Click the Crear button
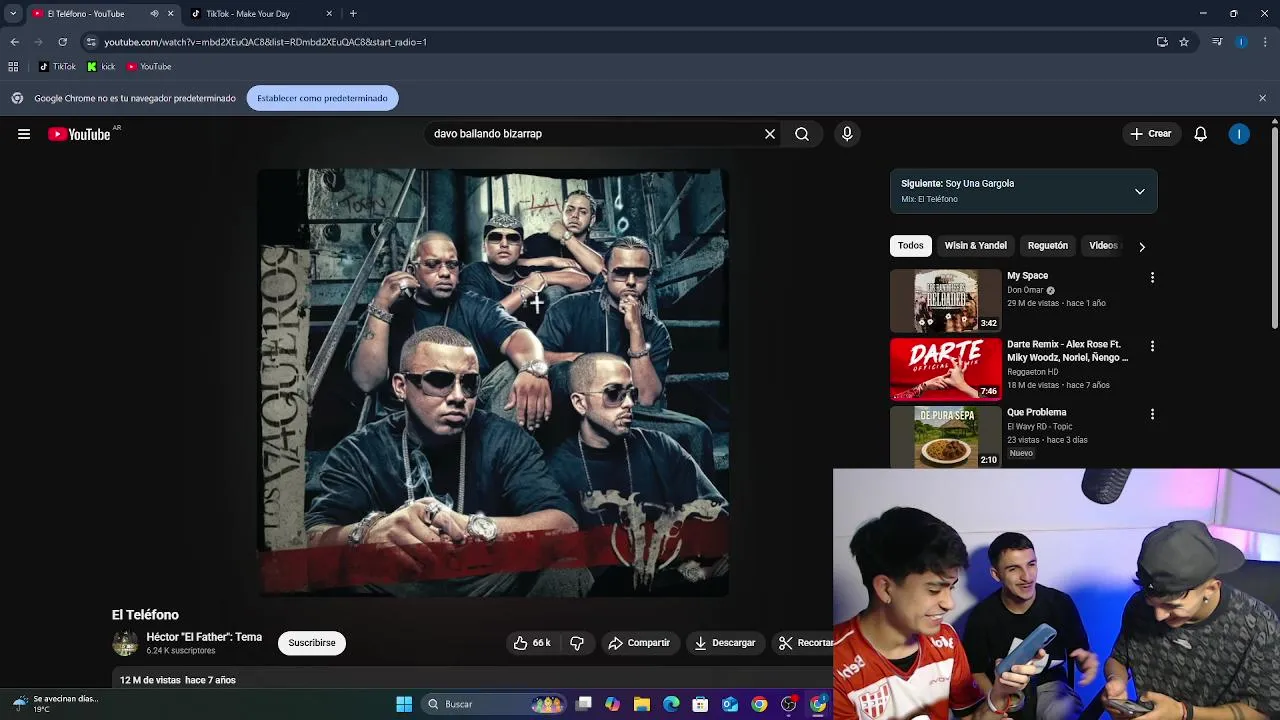The width and height of the screenshot is (1280, 720). 1150,134
